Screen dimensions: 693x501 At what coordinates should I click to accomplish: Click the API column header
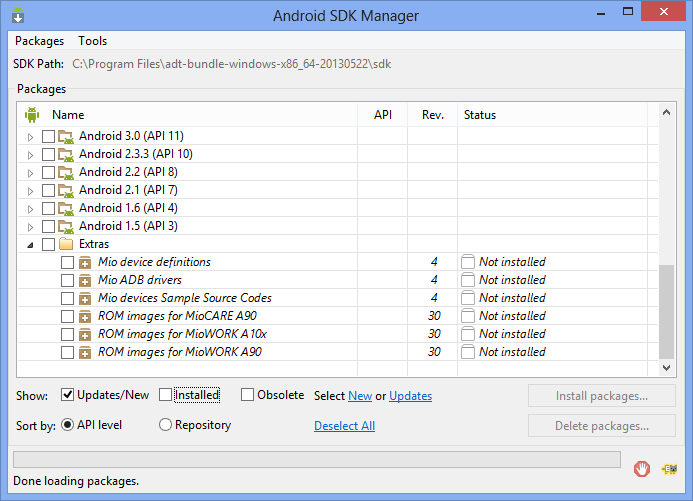382,115
